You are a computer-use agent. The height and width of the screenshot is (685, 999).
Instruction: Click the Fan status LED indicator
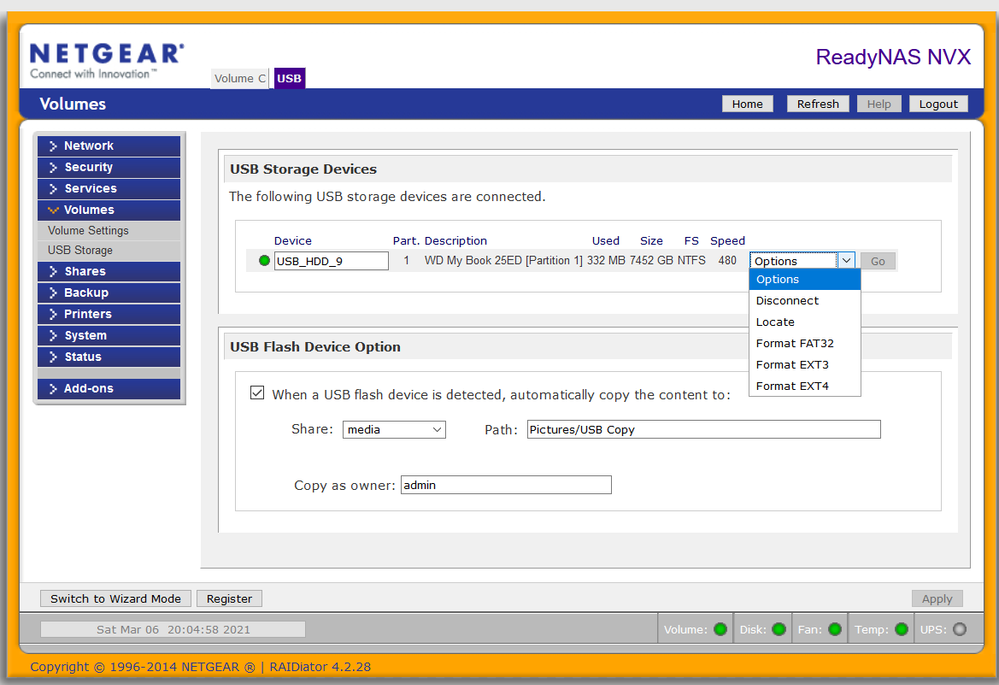tap(833, 630)
